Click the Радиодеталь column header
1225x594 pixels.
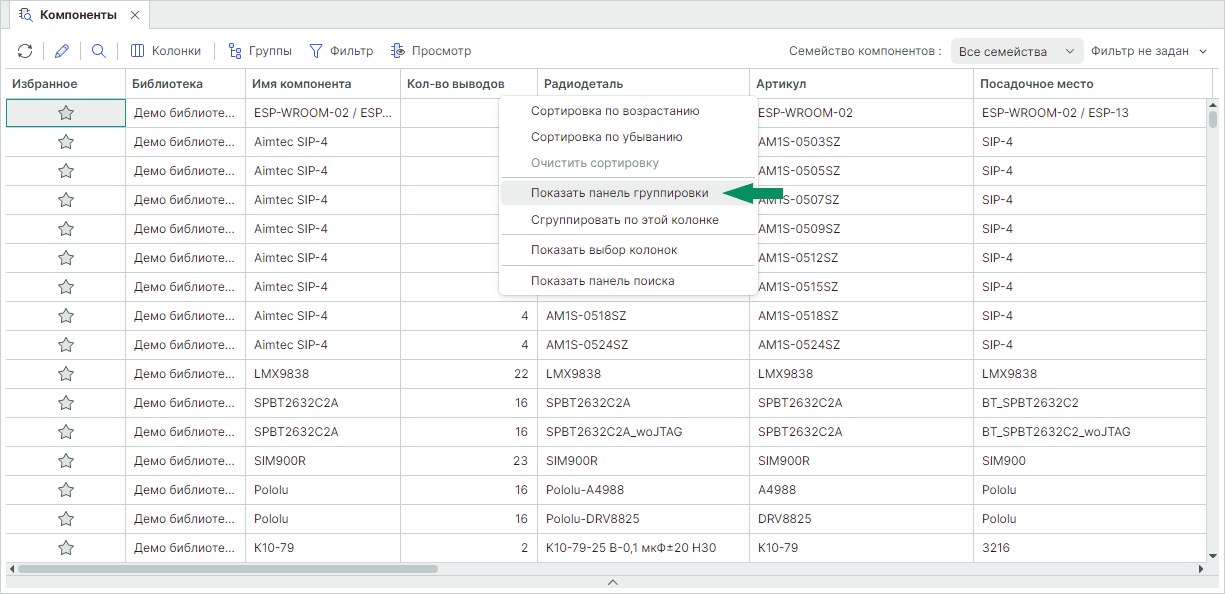[x=643, y=84]
